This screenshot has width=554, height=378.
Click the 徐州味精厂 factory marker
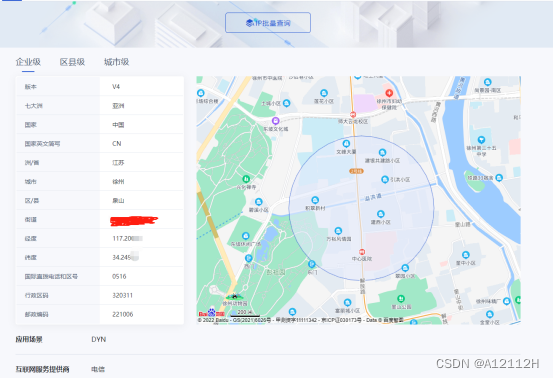point(507,301)
